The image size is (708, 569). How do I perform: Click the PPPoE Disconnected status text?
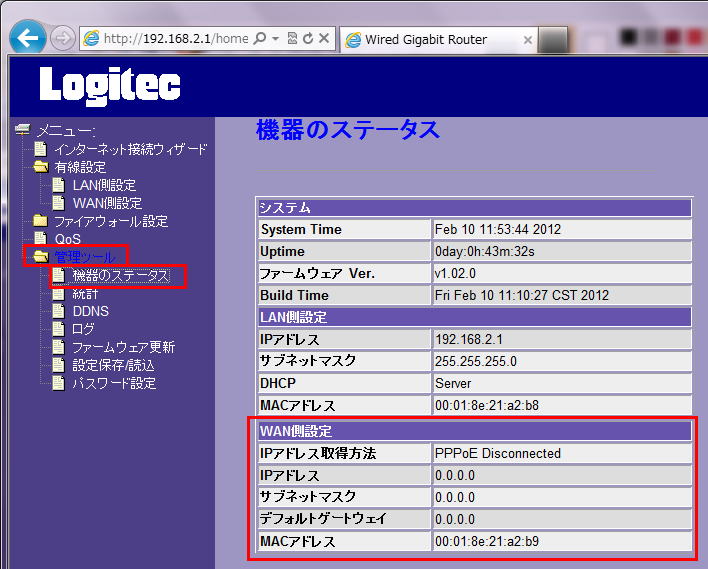click(x=498, y=453)
